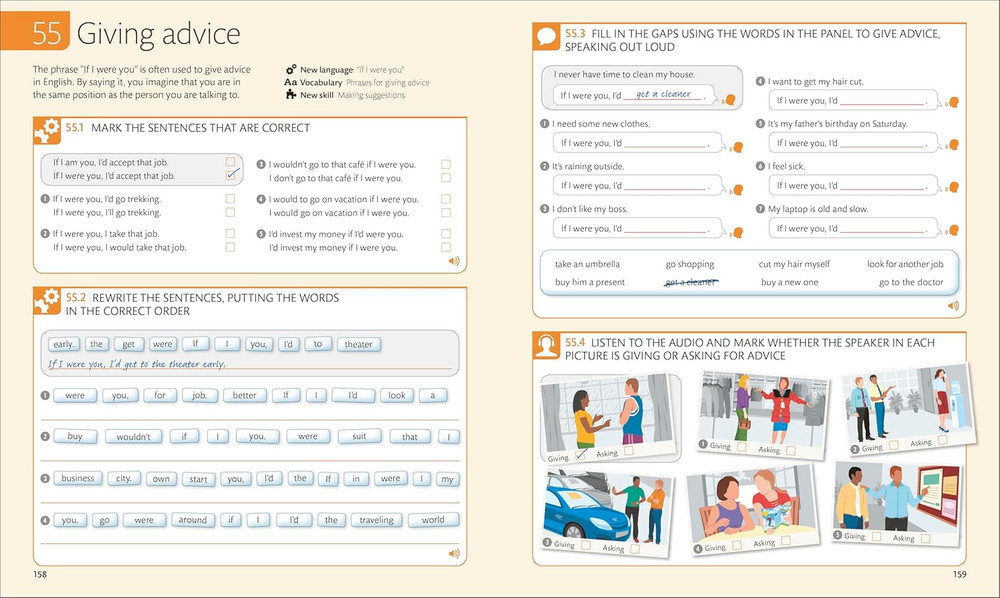Click the speech bubble icon beside 55.3
1000x598 pixels.
[548, 36]
